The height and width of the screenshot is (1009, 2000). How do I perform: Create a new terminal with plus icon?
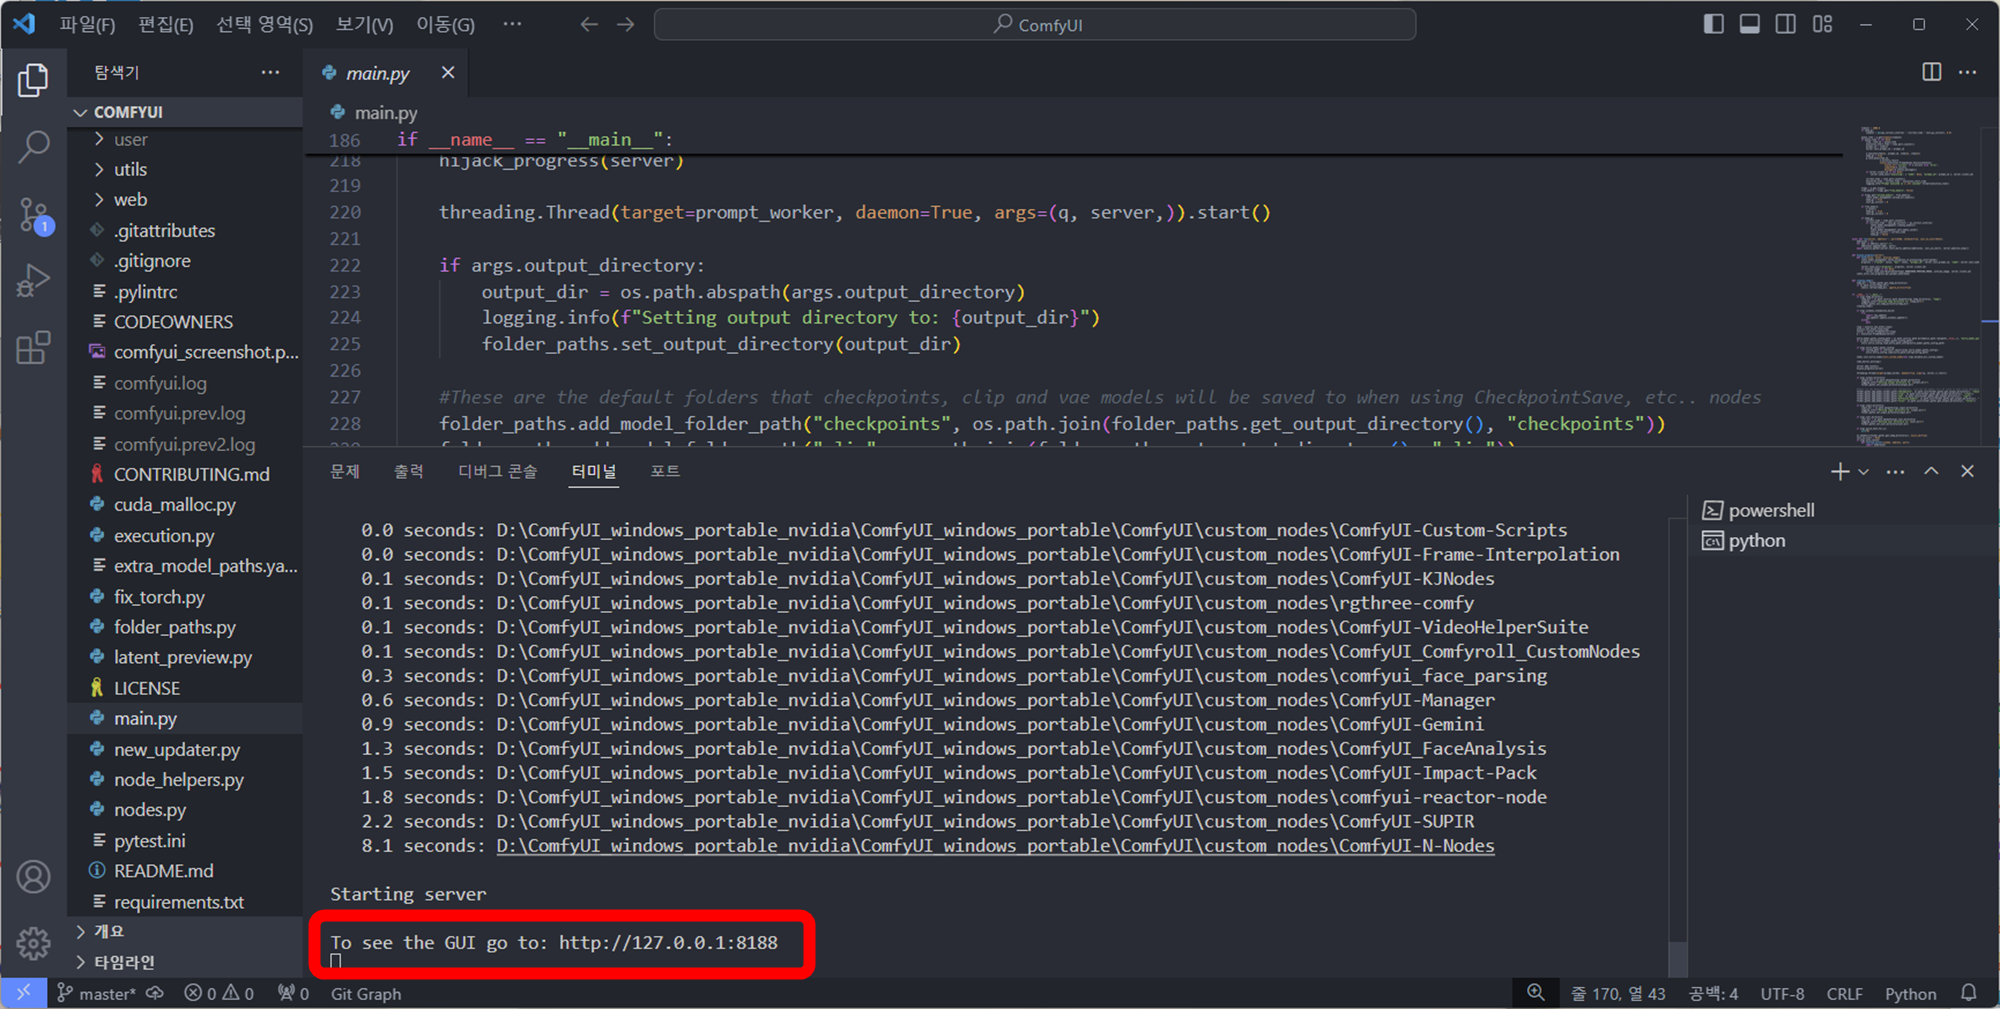click(x=1839, y=471)
